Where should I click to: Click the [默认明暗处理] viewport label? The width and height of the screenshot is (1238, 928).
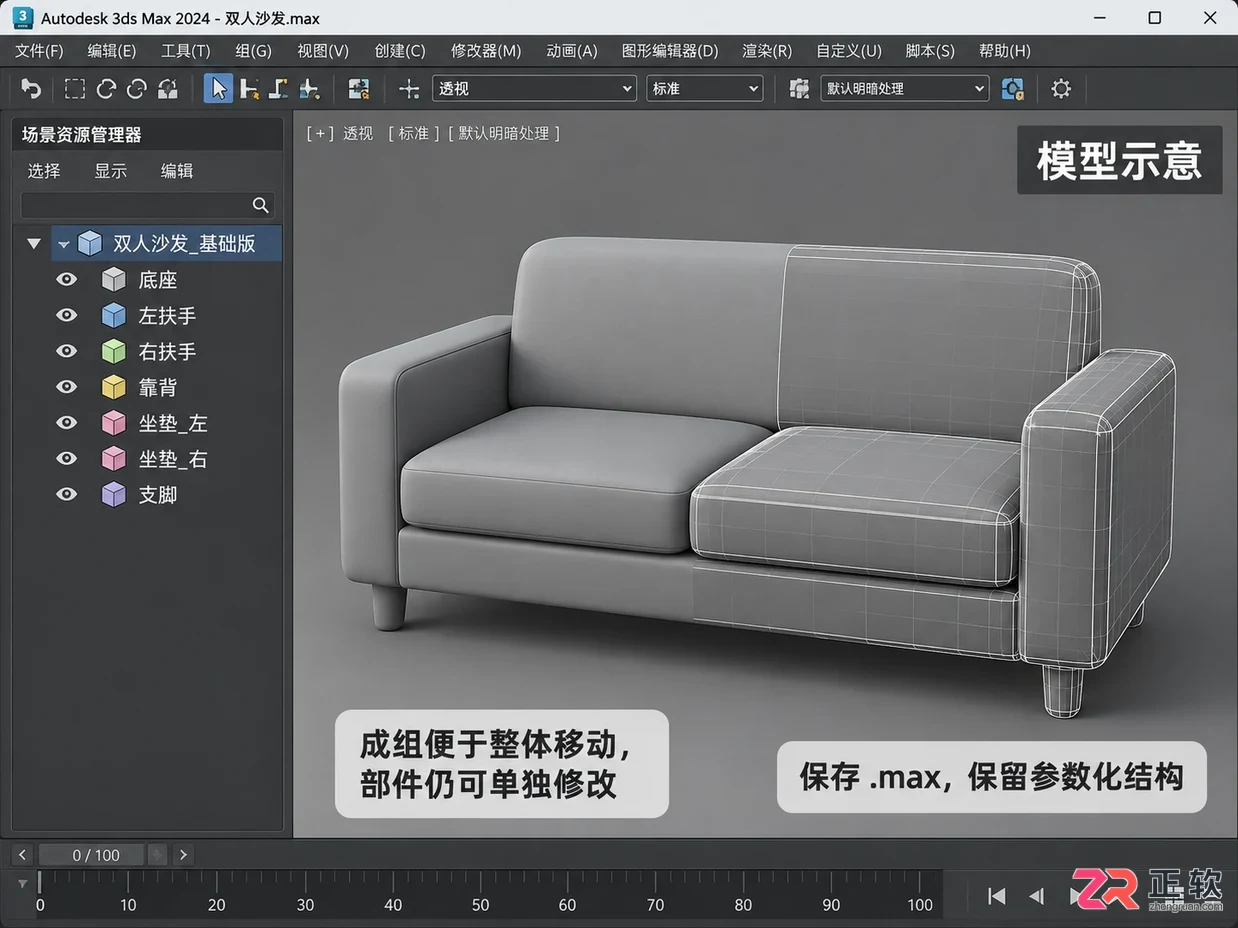(504, 133)
